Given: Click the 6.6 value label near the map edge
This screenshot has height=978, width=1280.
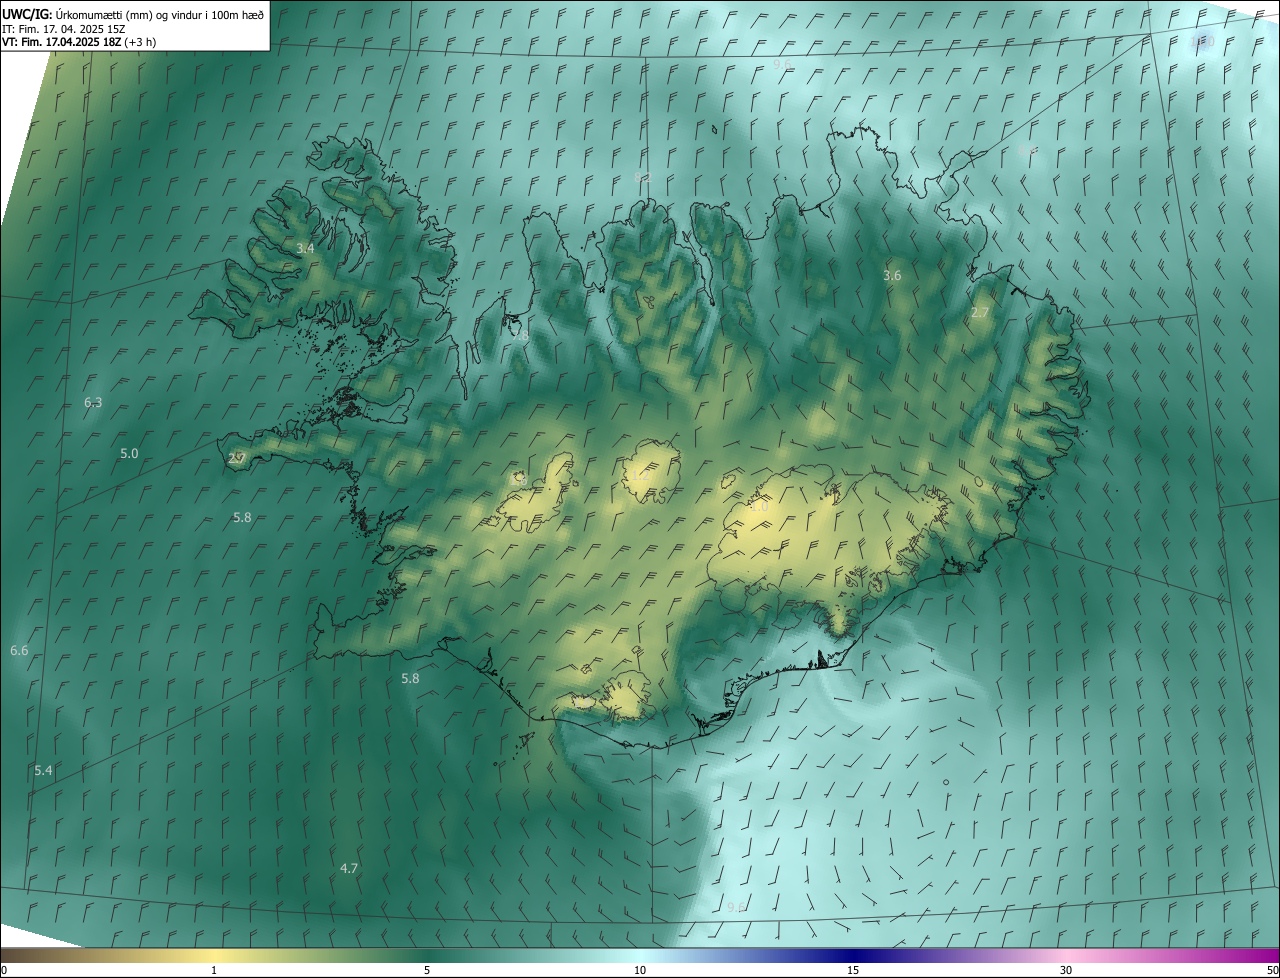Looking at the screenshot, I should (x=19, y=651).
